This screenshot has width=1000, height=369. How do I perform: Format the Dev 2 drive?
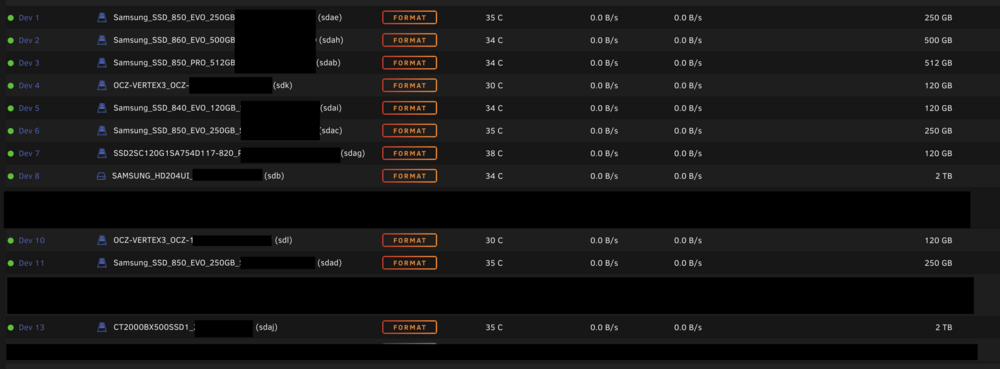click(409, 40)
